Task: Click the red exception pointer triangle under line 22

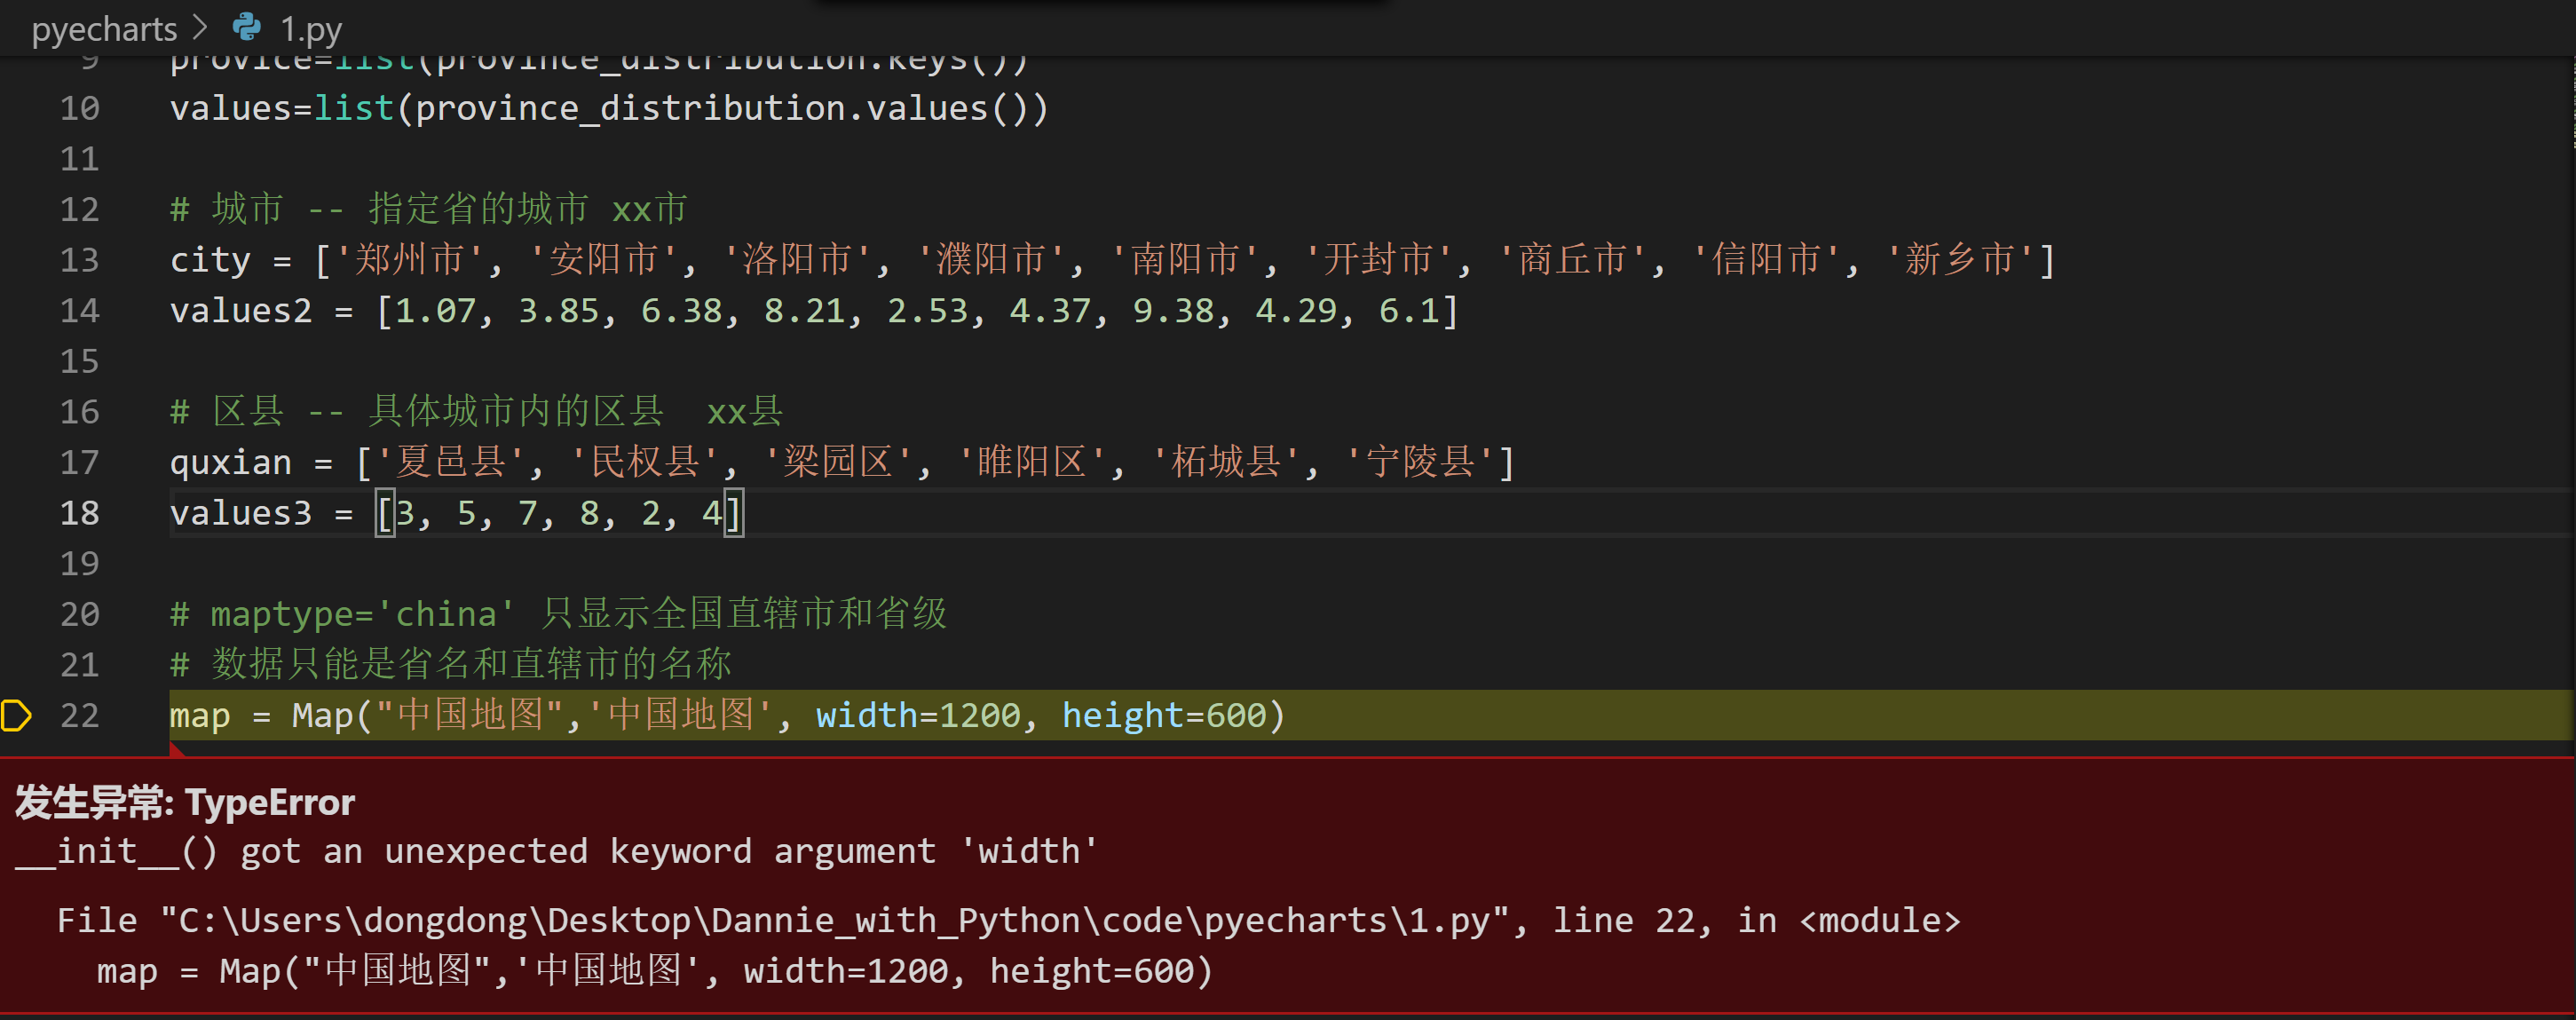Action: pos(176,750)
